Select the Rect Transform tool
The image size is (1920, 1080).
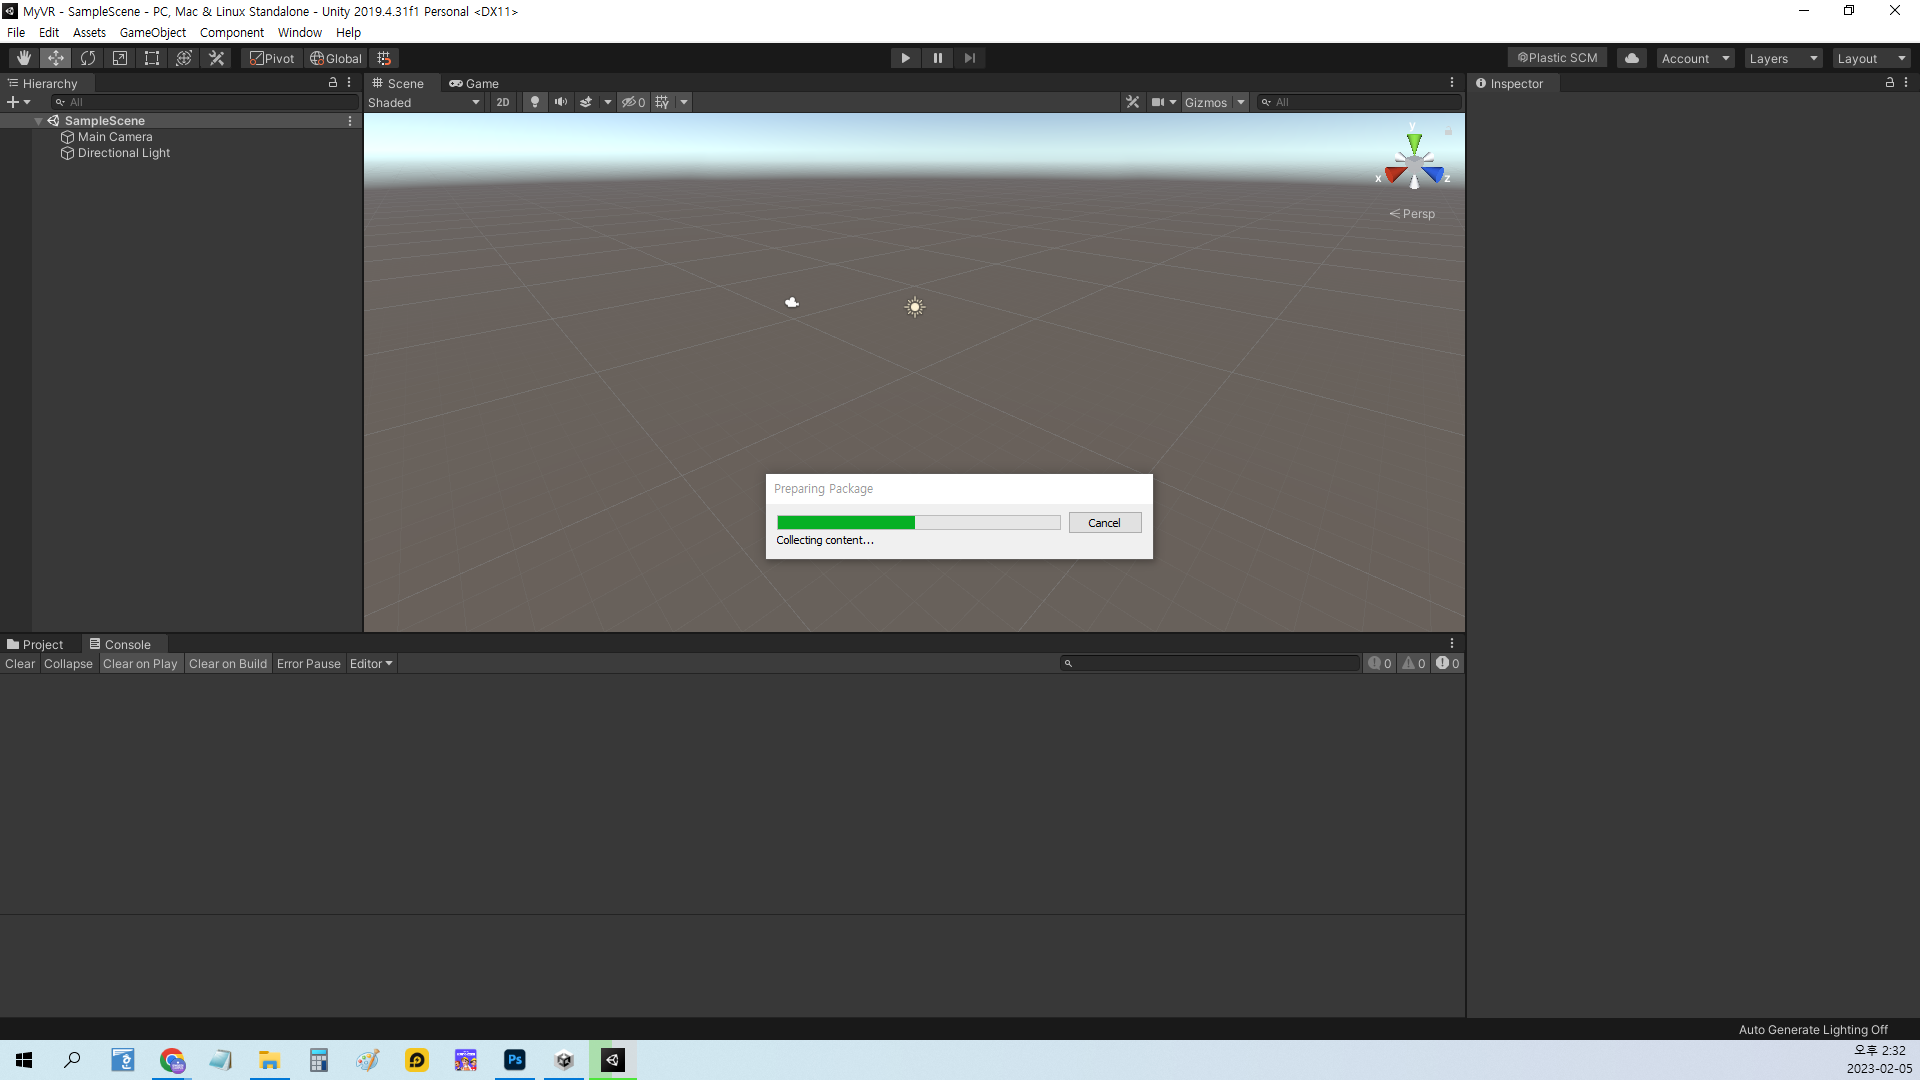tap(152, 58)
